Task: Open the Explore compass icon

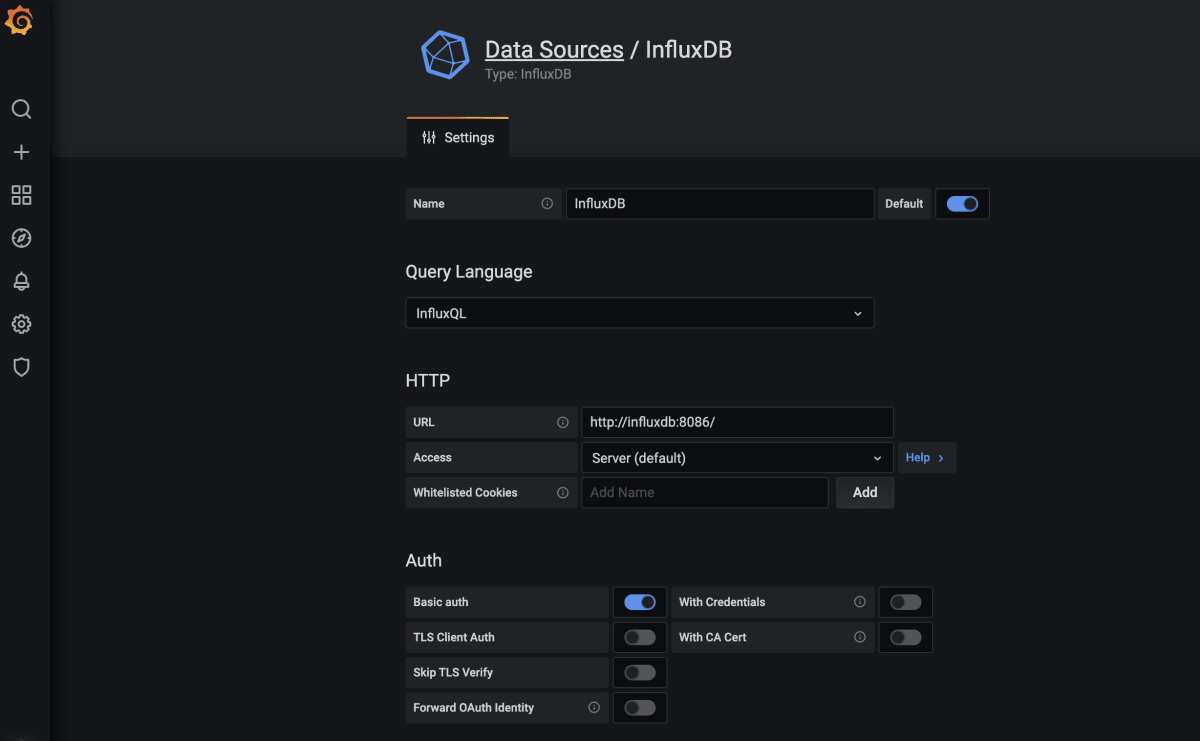Action: coord(21,238)
